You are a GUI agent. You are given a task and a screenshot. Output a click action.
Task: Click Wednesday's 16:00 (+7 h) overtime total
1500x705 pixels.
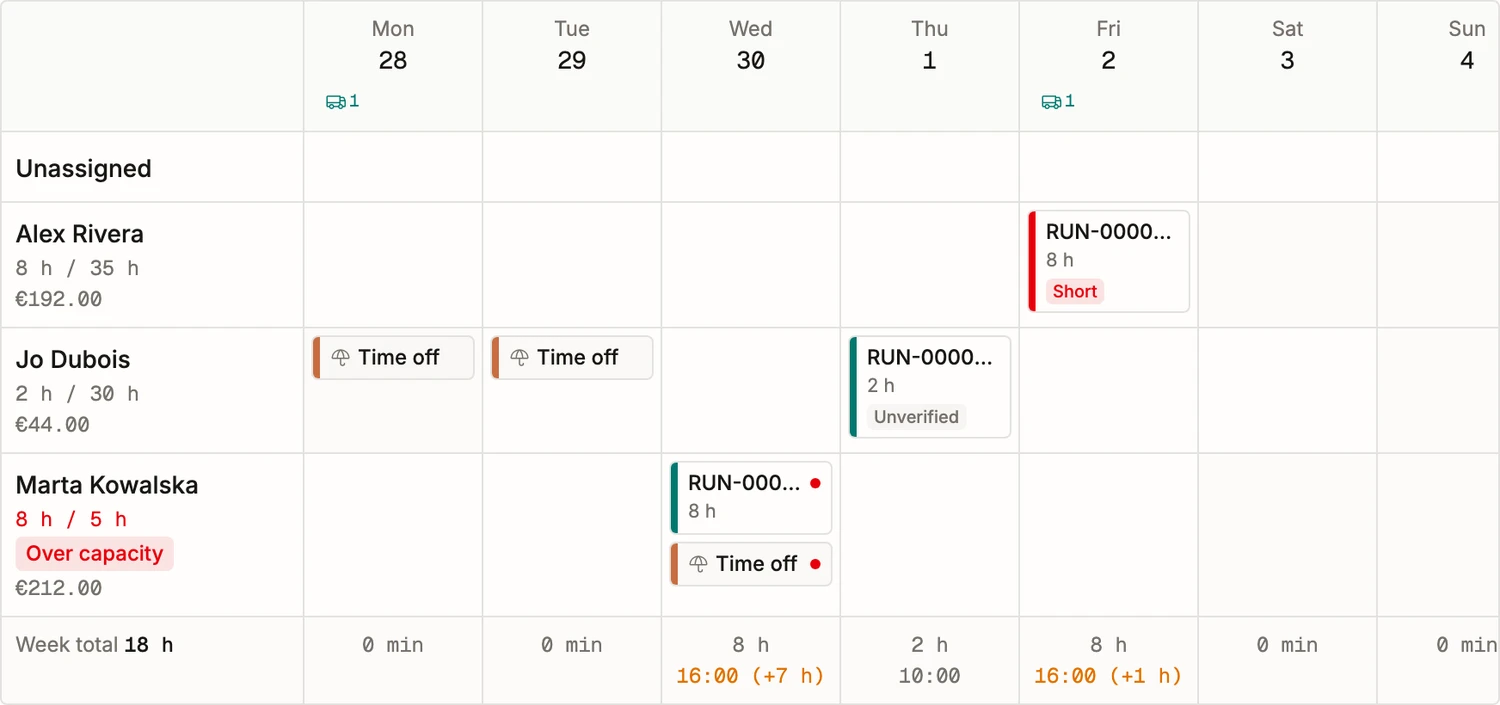pos(751,676)
